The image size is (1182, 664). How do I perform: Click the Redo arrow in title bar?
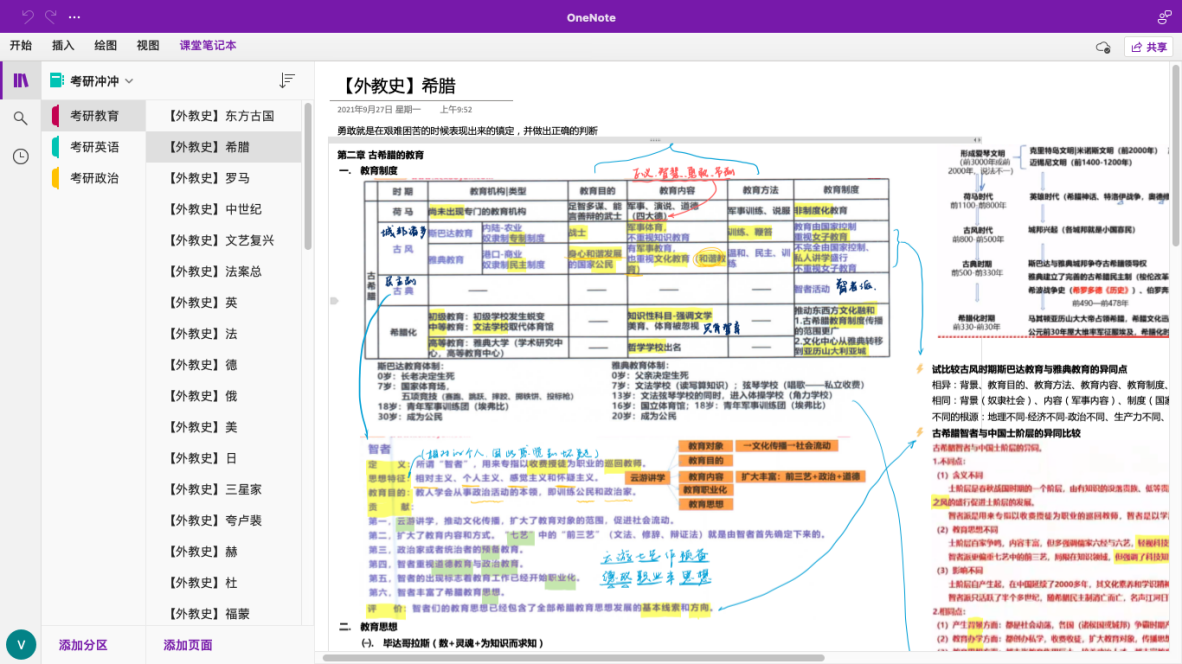[51, 17]
